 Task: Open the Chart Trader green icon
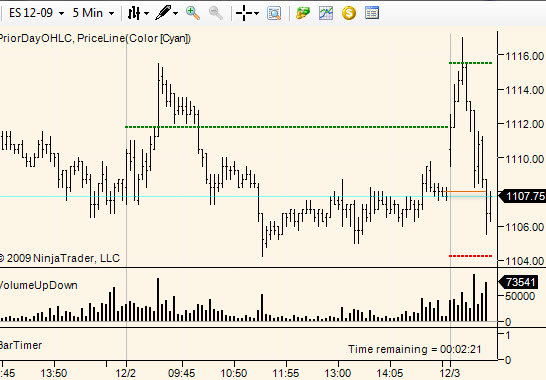[303, 13]
